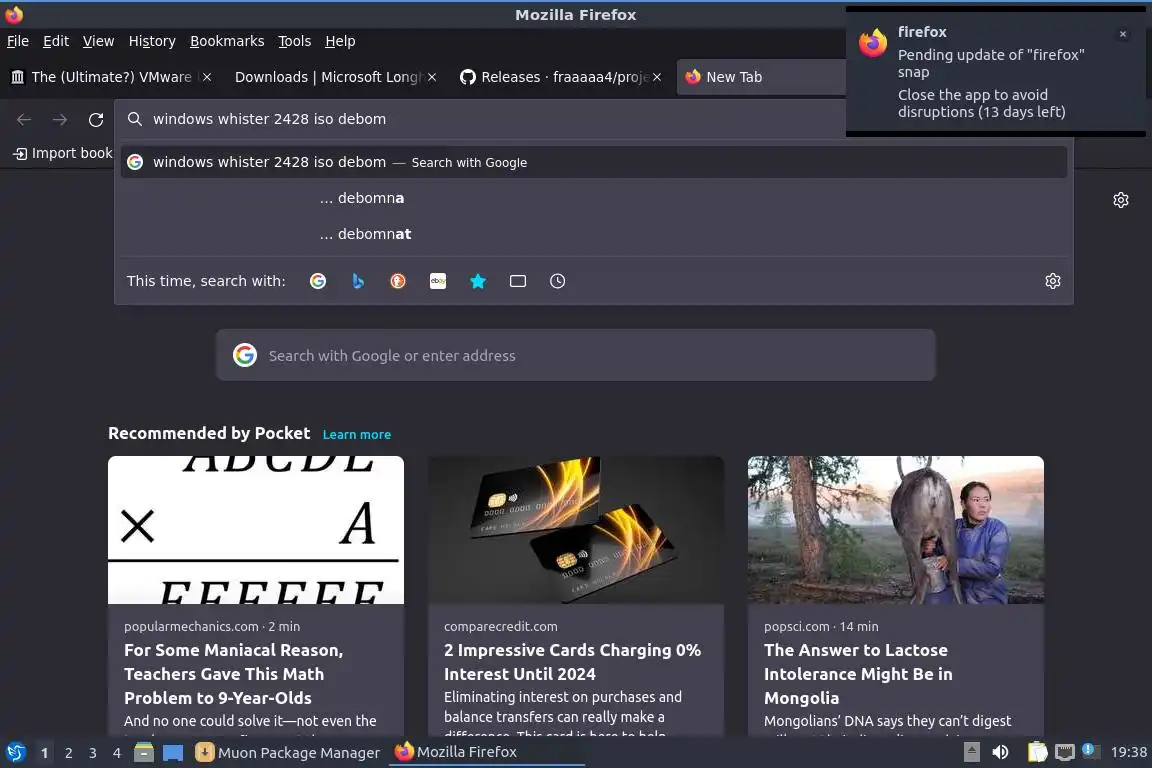Search open tabs using the tab icon
1152x768 pixels.
[518, 281]
